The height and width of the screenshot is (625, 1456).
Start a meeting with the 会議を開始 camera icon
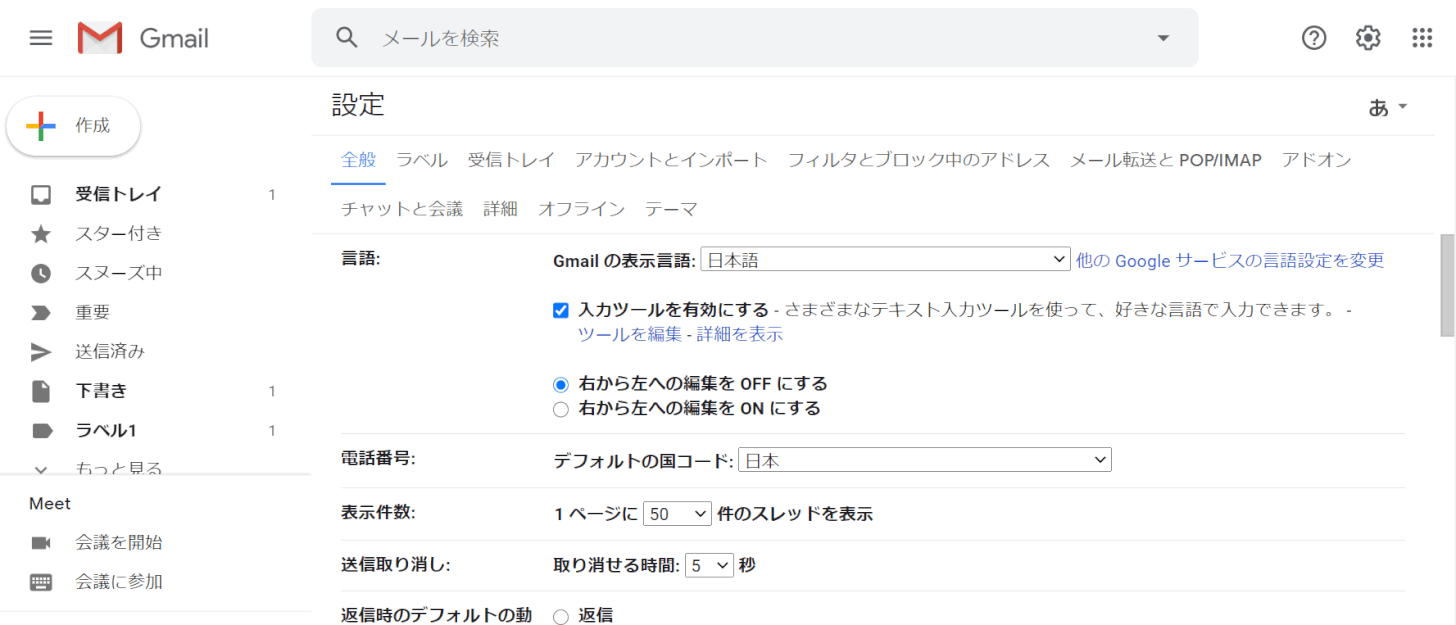[x=41, y=544]
